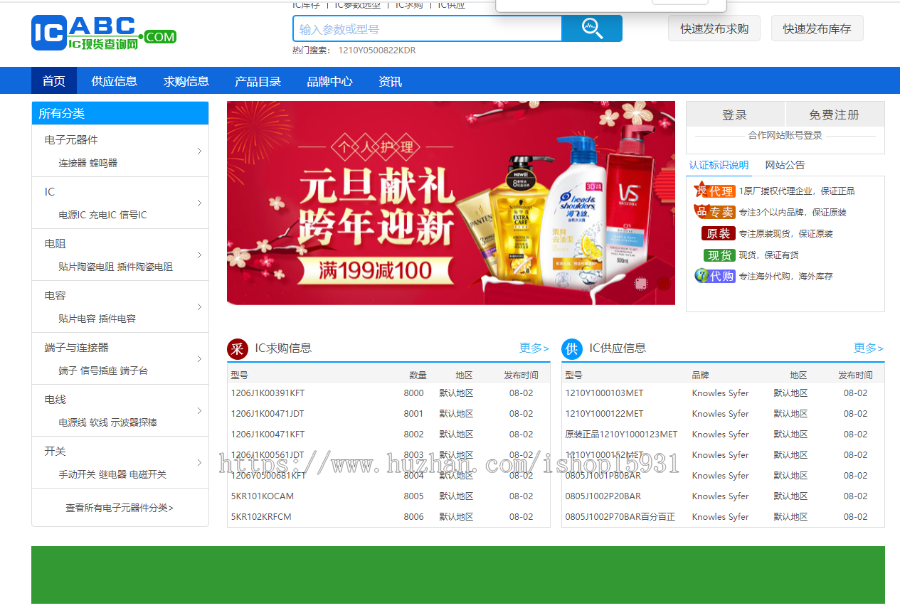Click the 原装 certification badge
This screenshot has height=613, width=900.
click(x=718, y=234)
